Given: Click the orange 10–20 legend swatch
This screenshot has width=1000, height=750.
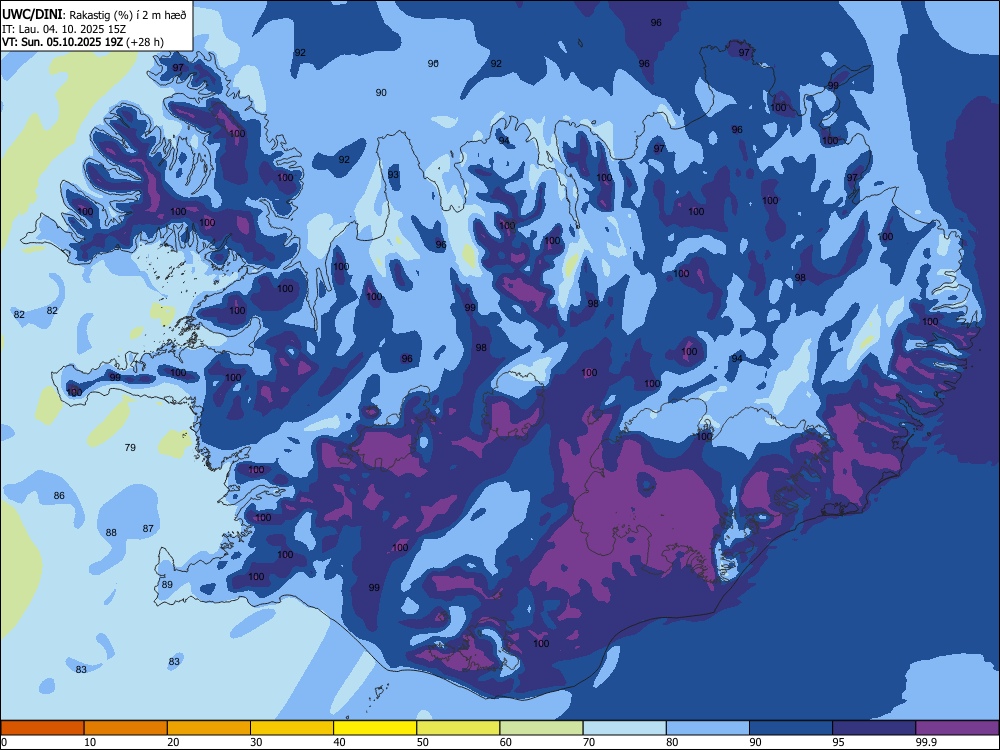Looking at the screenshot, I should pos(126,728).
